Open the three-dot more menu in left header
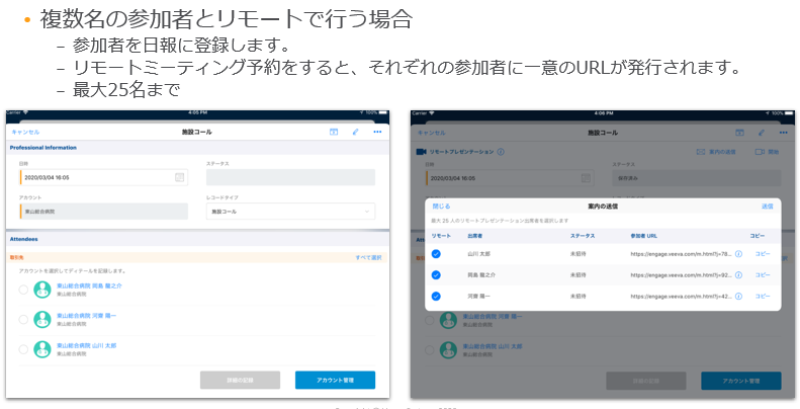Screen dimensions: 800x409 pyautogui.click(x=377, y=131)
